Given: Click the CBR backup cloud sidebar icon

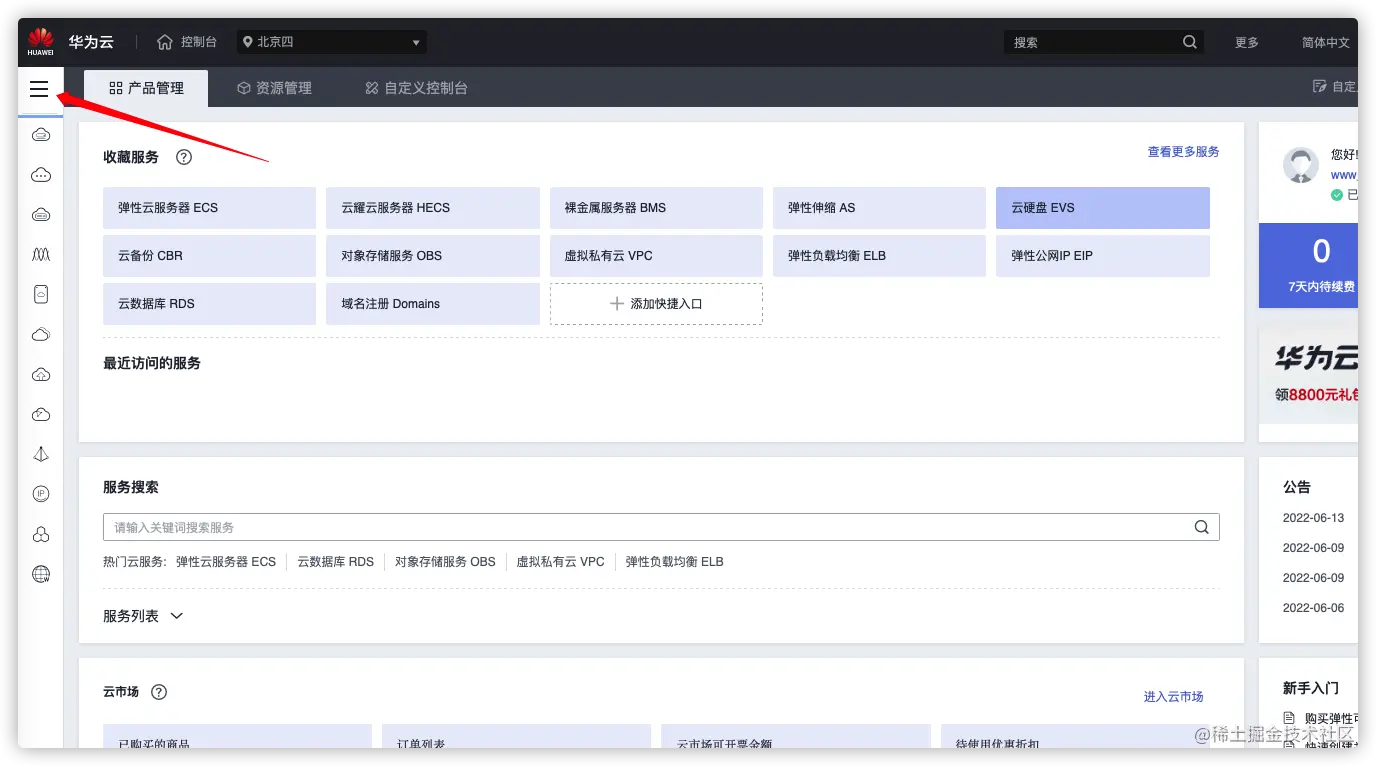Looking at the screenshot, I should [41, 335].
